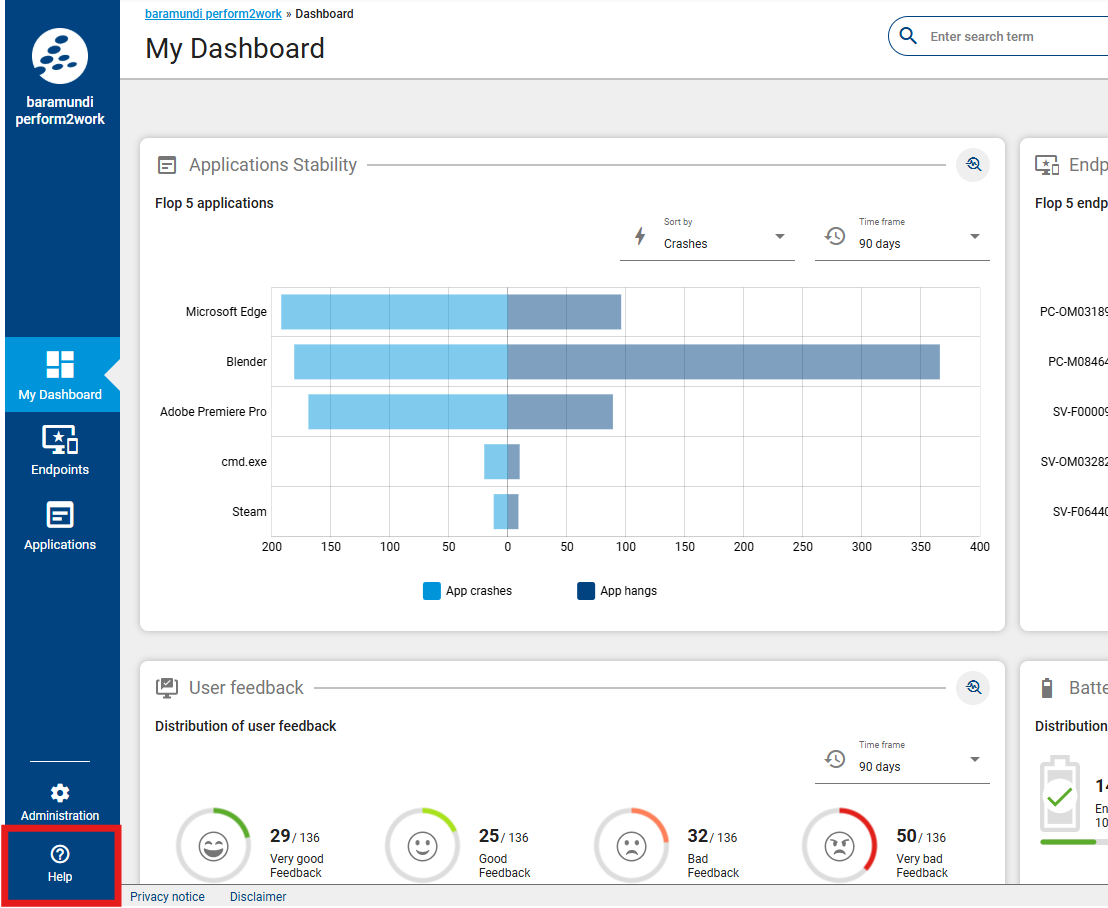Click the baramundi logo icon
This screenshot has width=1108, height=908.
(x=60, y=56)
